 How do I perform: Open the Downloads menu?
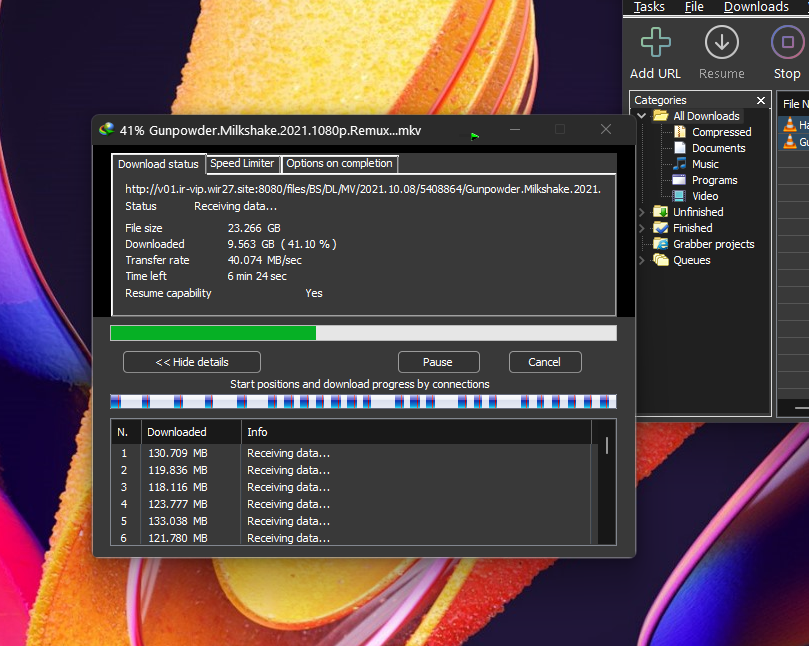click(x=756, y=7)
